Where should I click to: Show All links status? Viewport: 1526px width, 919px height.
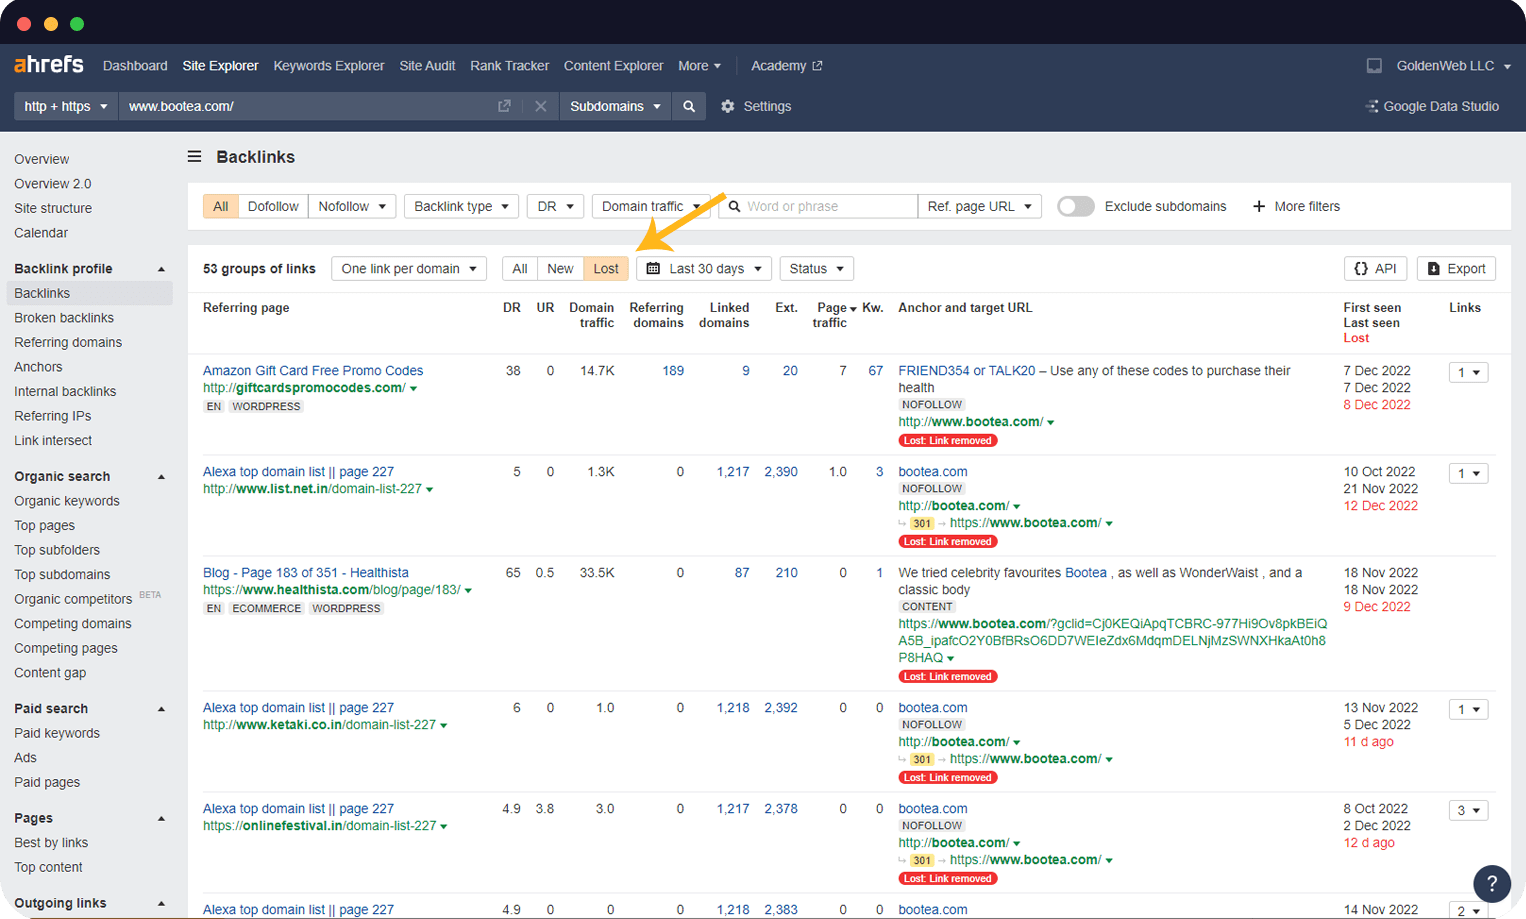point(519,269)
